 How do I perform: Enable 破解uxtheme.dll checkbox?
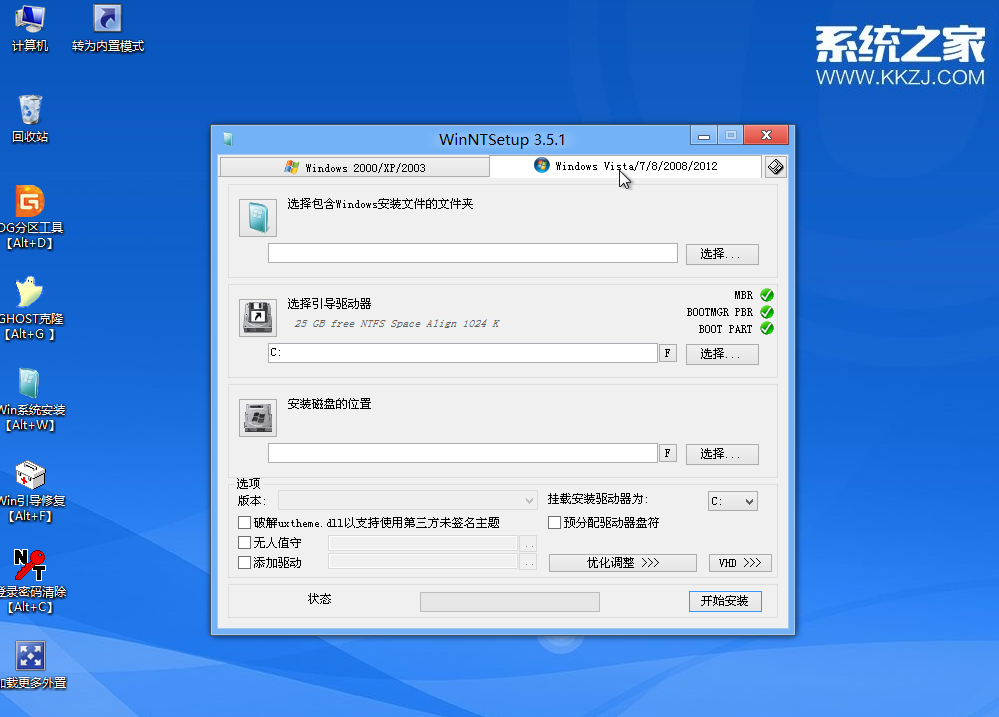[245, 523]
